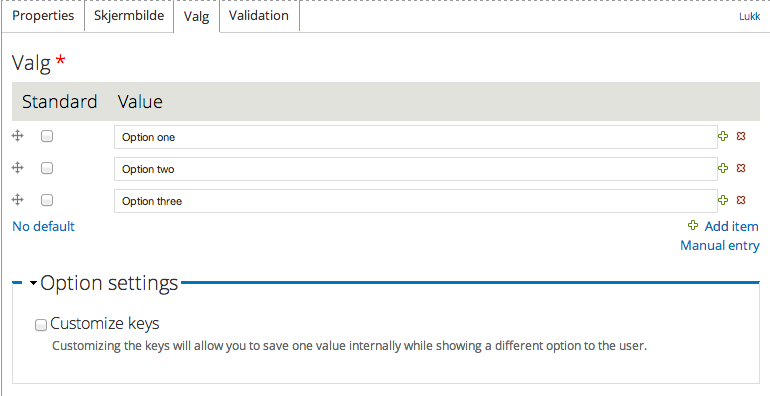Remove Option three with the red X icon

(741, 200)
